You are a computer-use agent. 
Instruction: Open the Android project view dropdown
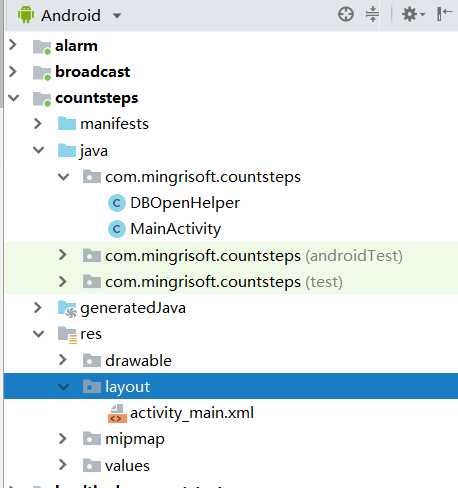(x=117, y=15)
